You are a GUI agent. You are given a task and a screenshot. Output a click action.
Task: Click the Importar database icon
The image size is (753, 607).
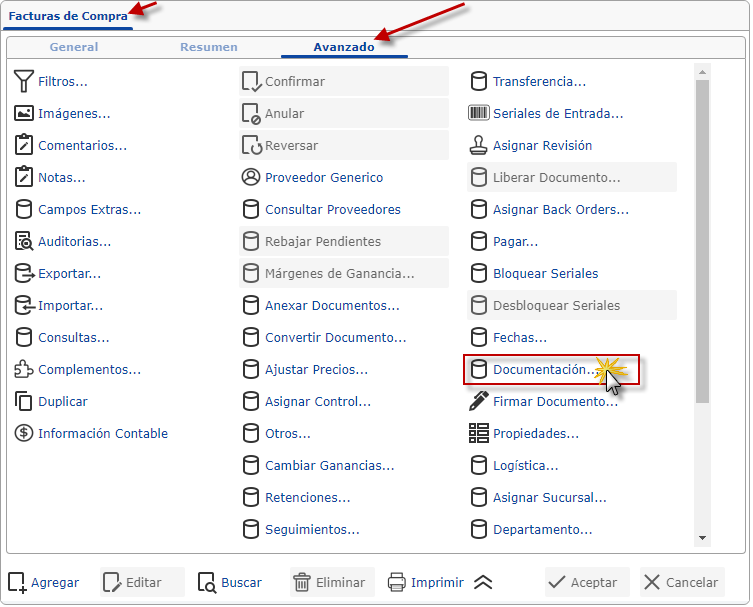24,305
